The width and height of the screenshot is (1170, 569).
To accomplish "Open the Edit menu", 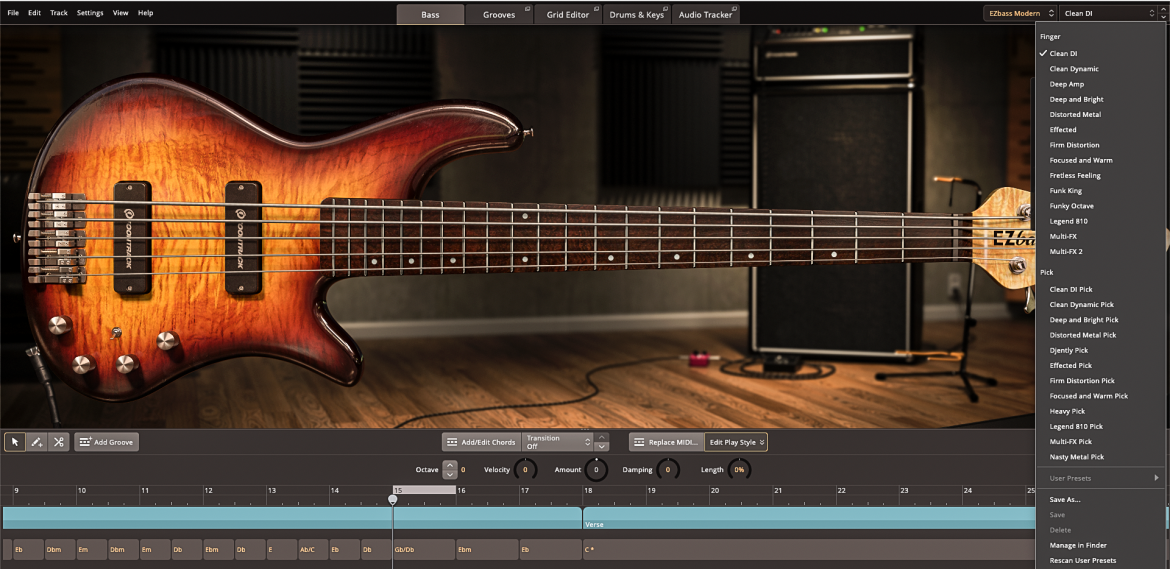I will 34,13.
